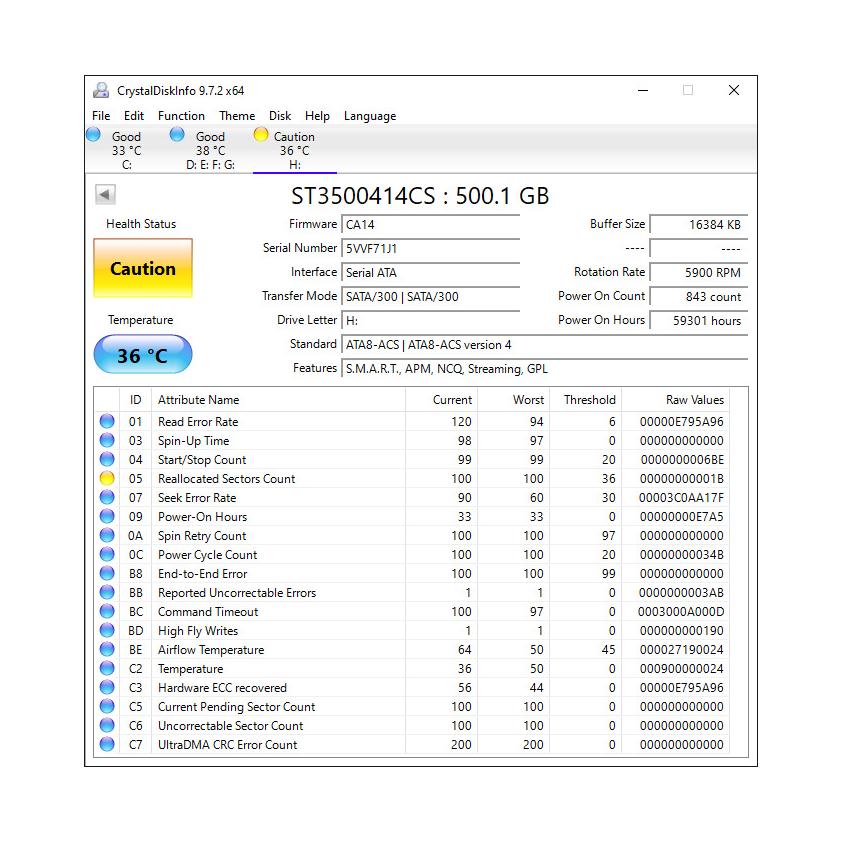Viewport: 843px width, 843px height.
Task: Open the File menu
Action: point(101,116)
